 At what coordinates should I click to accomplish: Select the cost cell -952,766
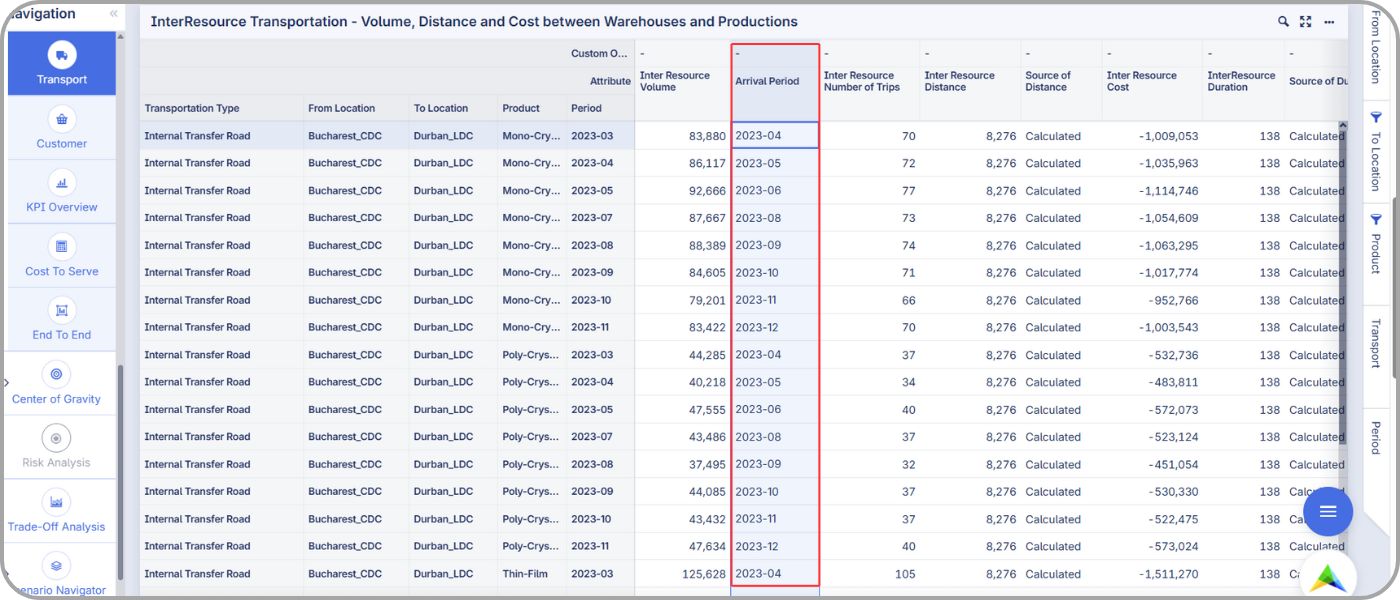(1152, 300)
